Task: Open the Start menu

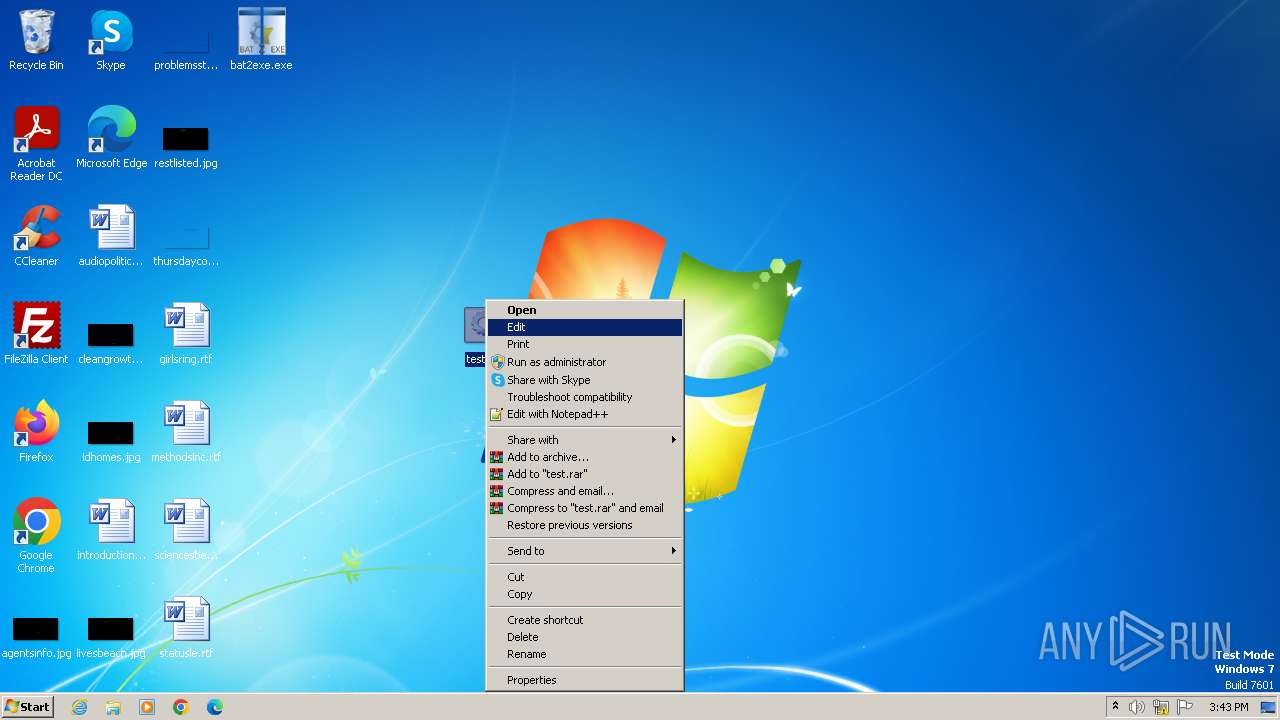Action: tap(28, 707)
